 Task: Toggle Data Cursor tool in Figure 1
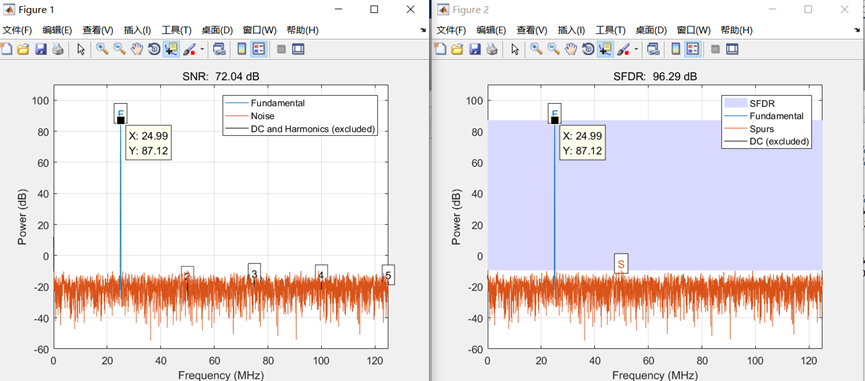point(171,50)
